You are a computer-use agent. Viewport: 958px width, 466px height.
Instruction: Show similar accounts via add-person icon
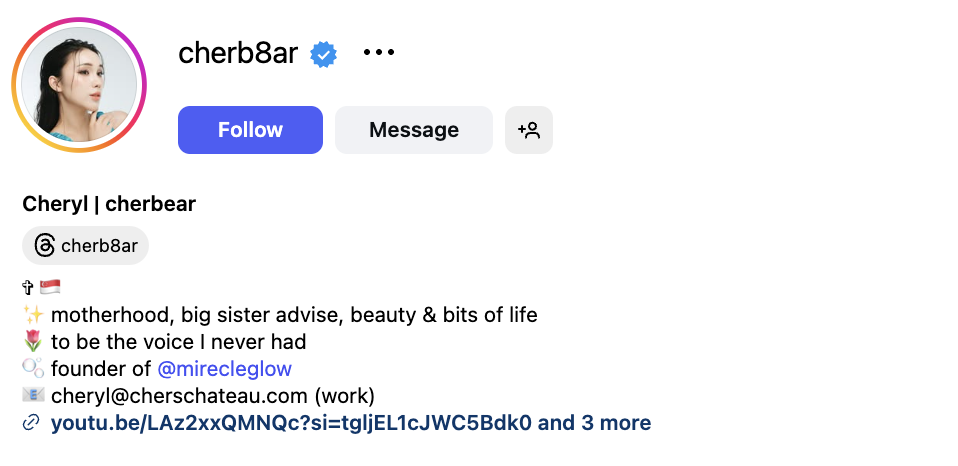point(529,130)
